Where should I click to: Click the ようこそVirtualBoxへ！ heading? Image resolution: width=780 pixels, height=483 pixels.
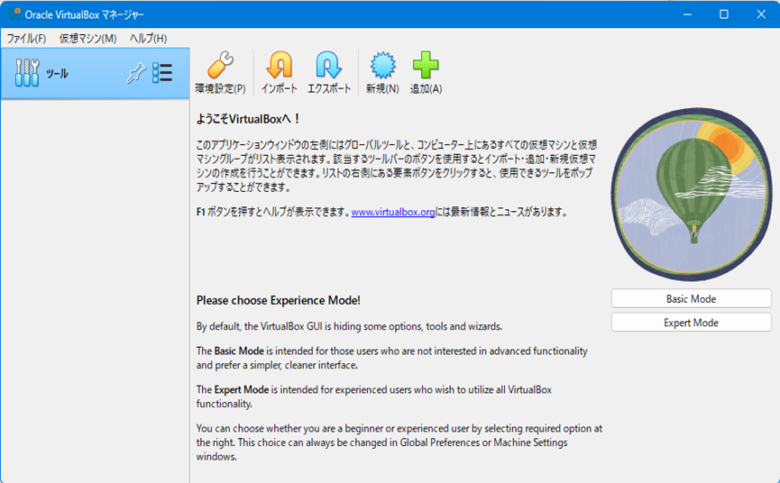tap(248, 119)
